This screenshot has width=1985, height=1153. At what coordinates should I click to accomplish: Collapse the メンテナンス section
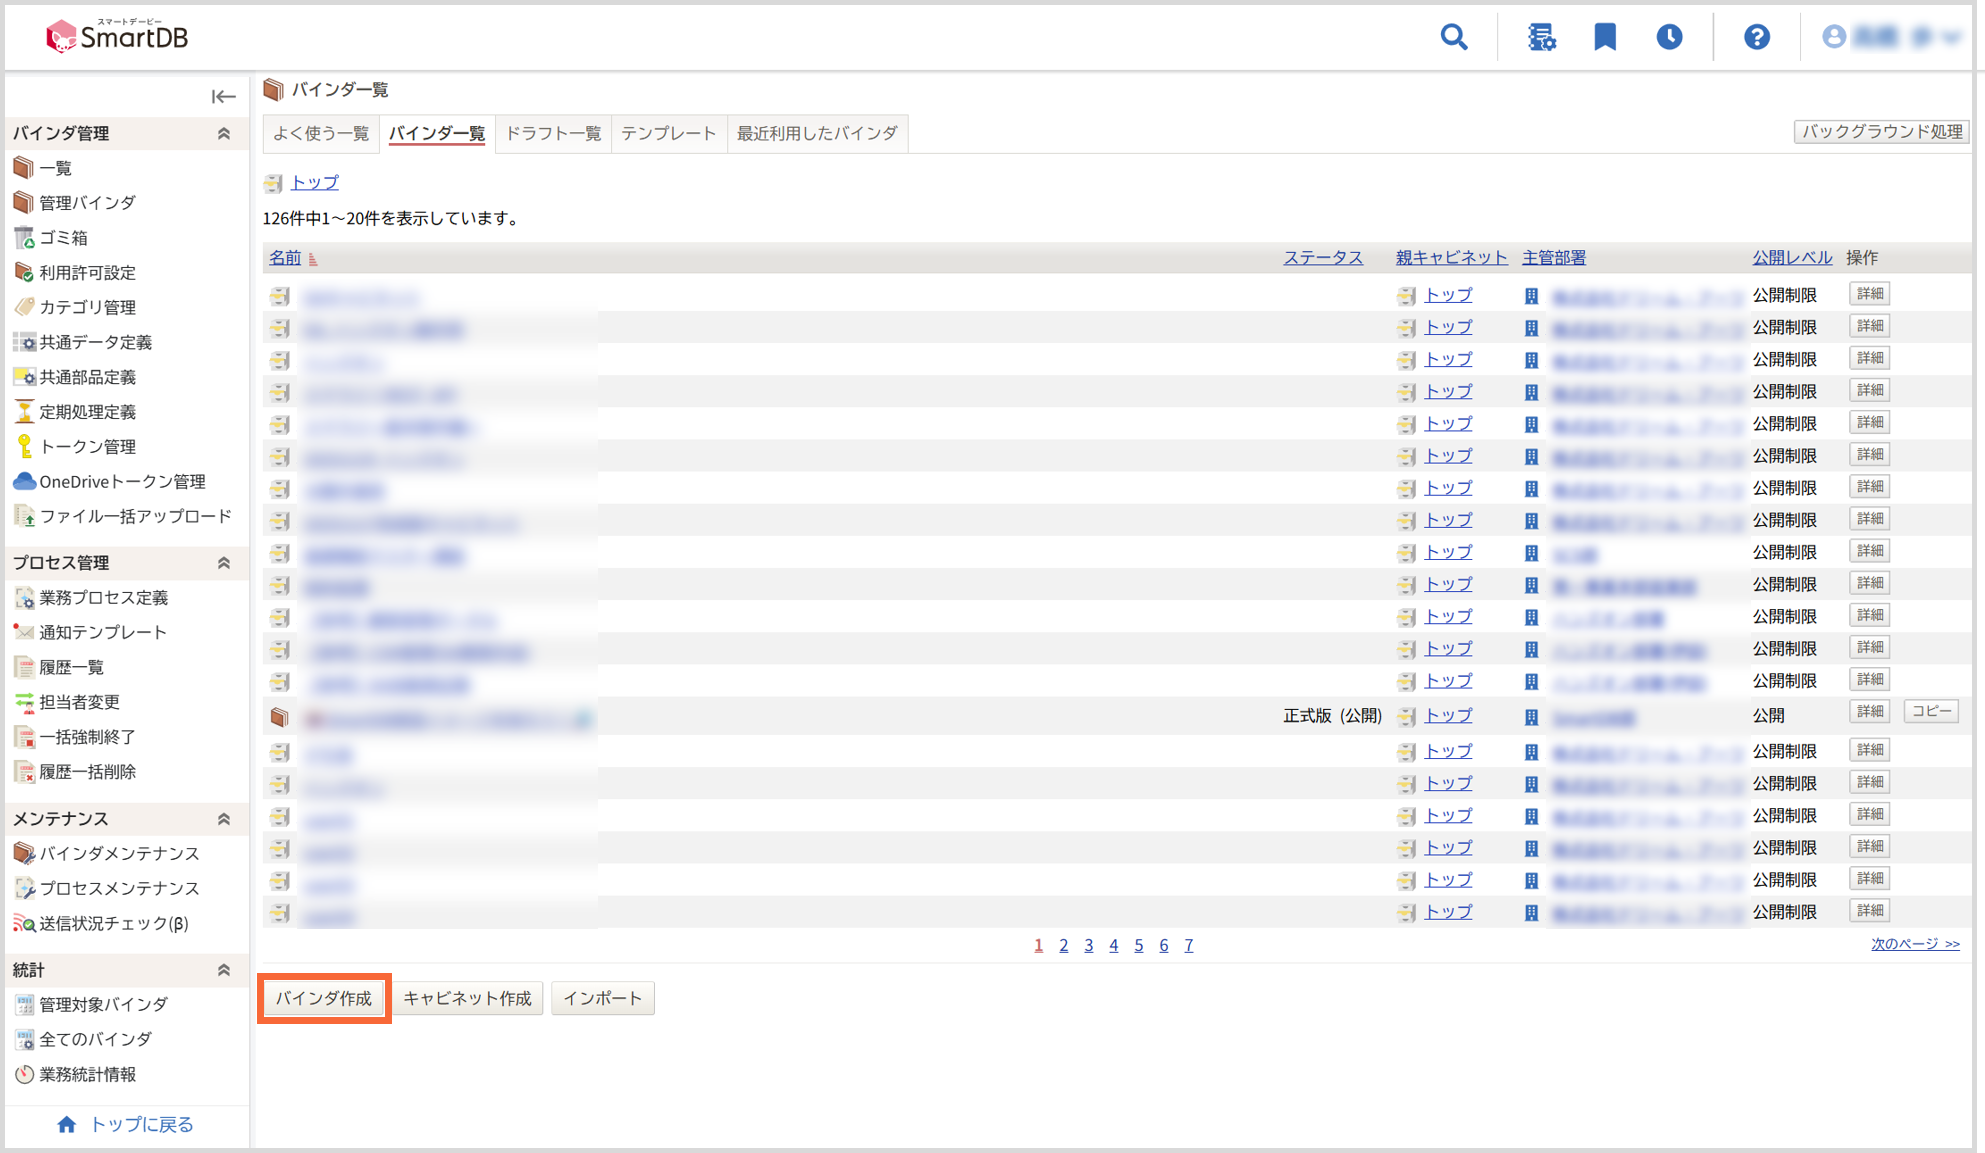click(x=224, y=819)
